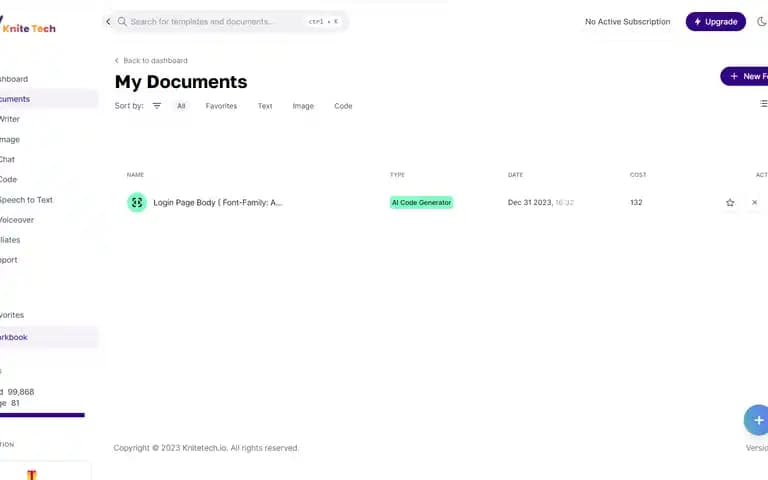Collapse sidebar using the chevron arrow
The image size is (768, 480).
108,22
